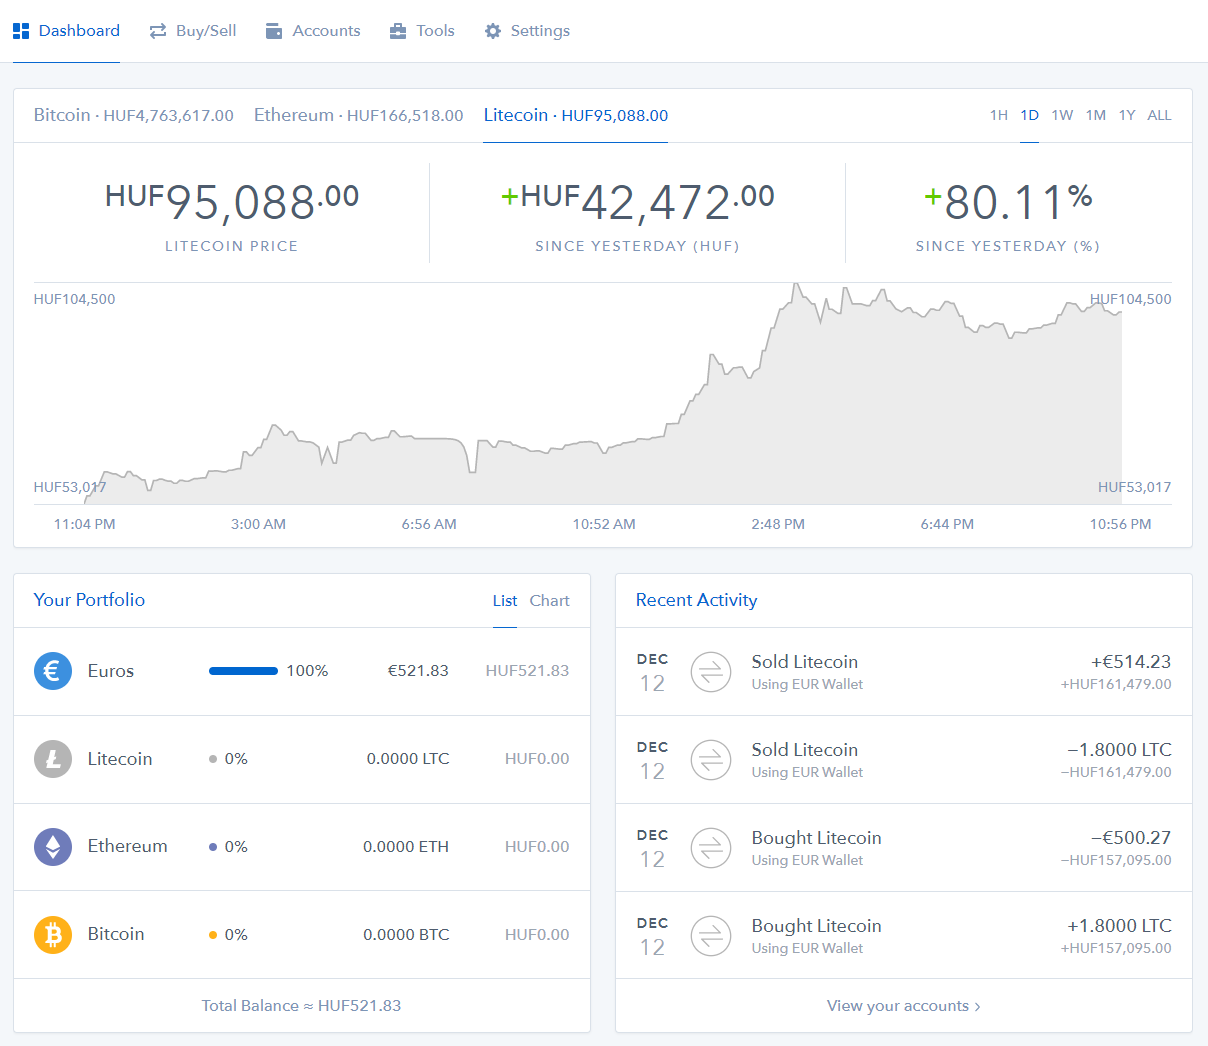Open the Tools menu item
This screenshot has height=1046, width=1208.
(422, 31)
